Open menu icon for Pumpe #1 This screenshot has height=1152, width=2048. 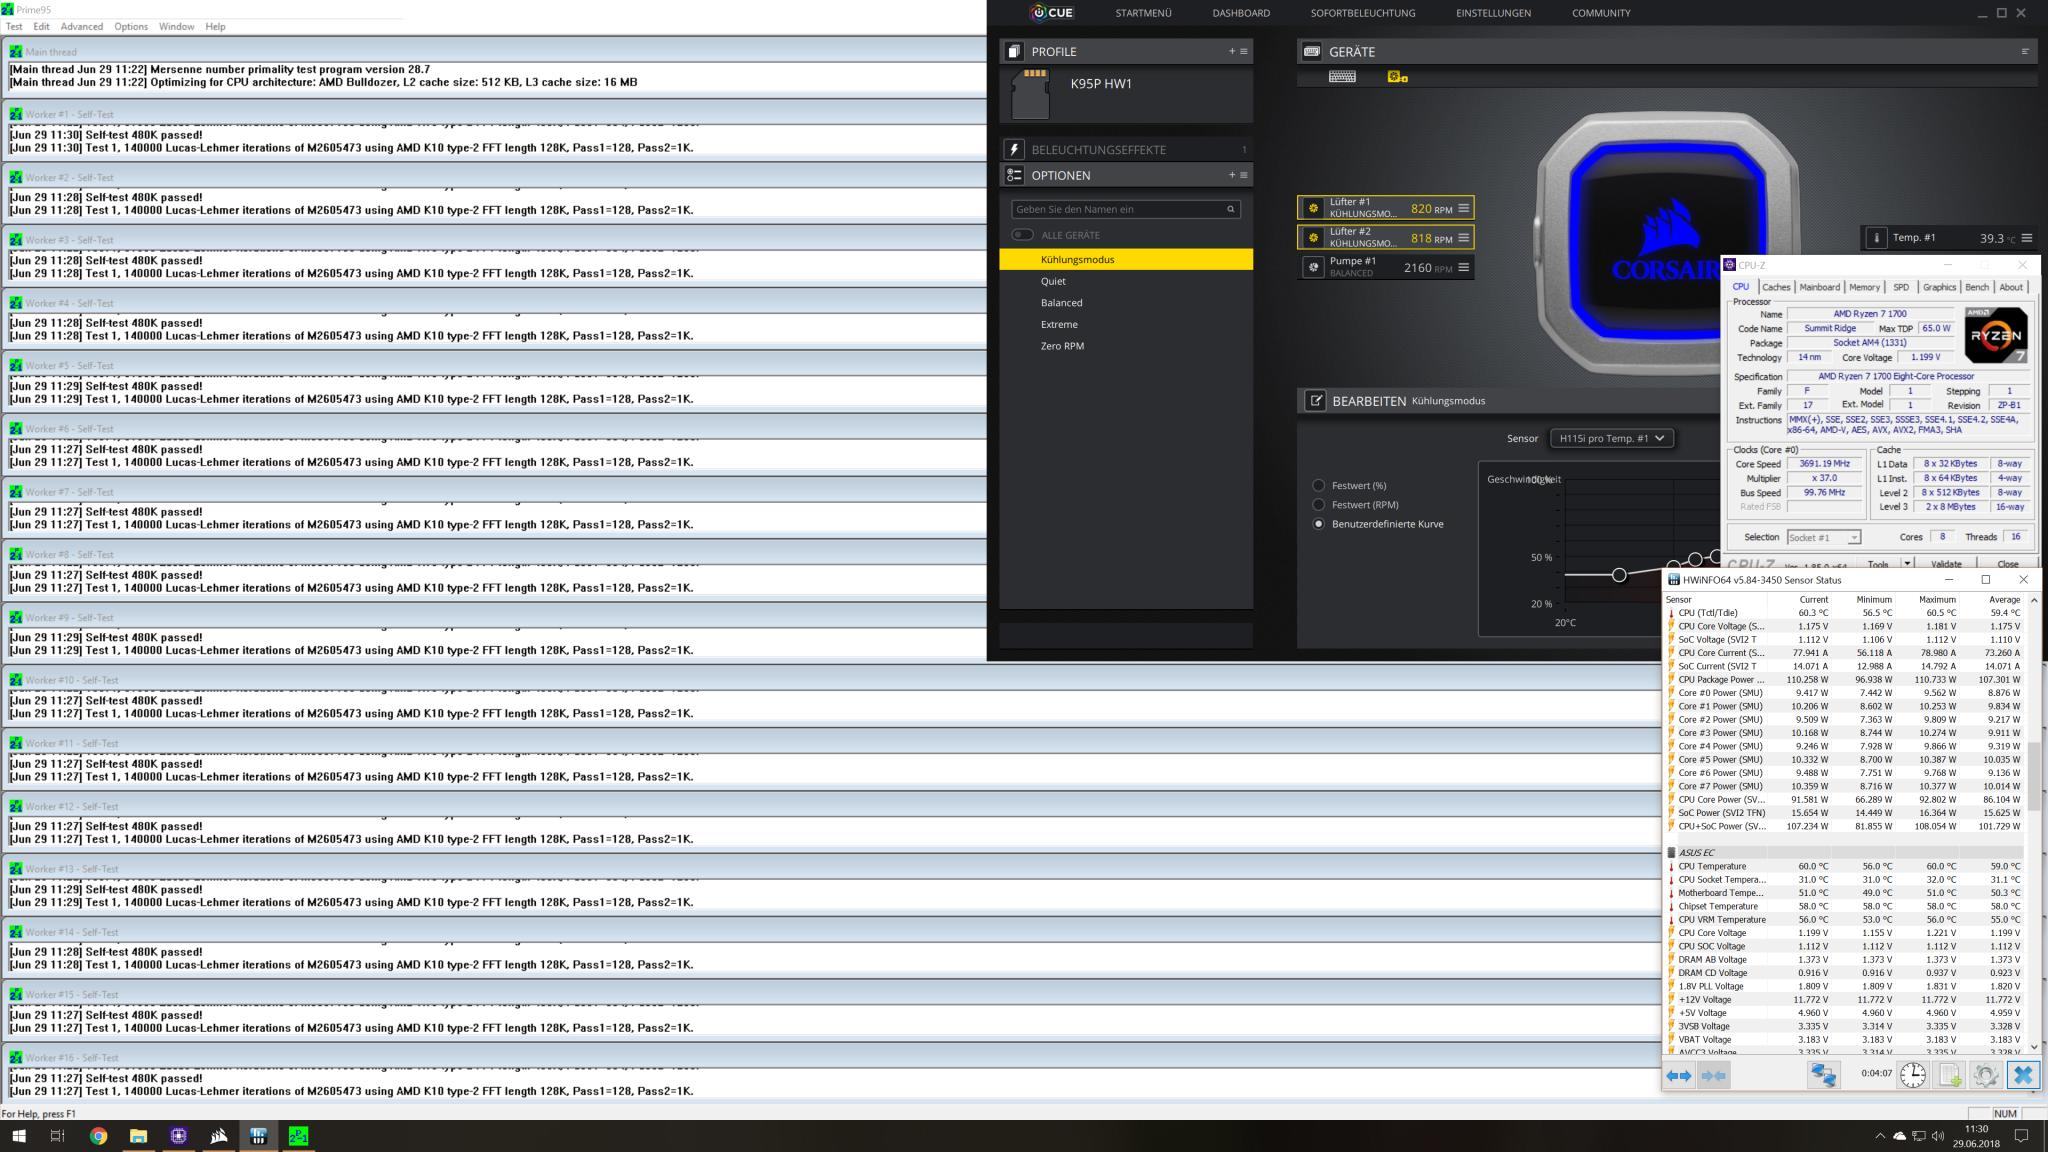point(1463,267)
